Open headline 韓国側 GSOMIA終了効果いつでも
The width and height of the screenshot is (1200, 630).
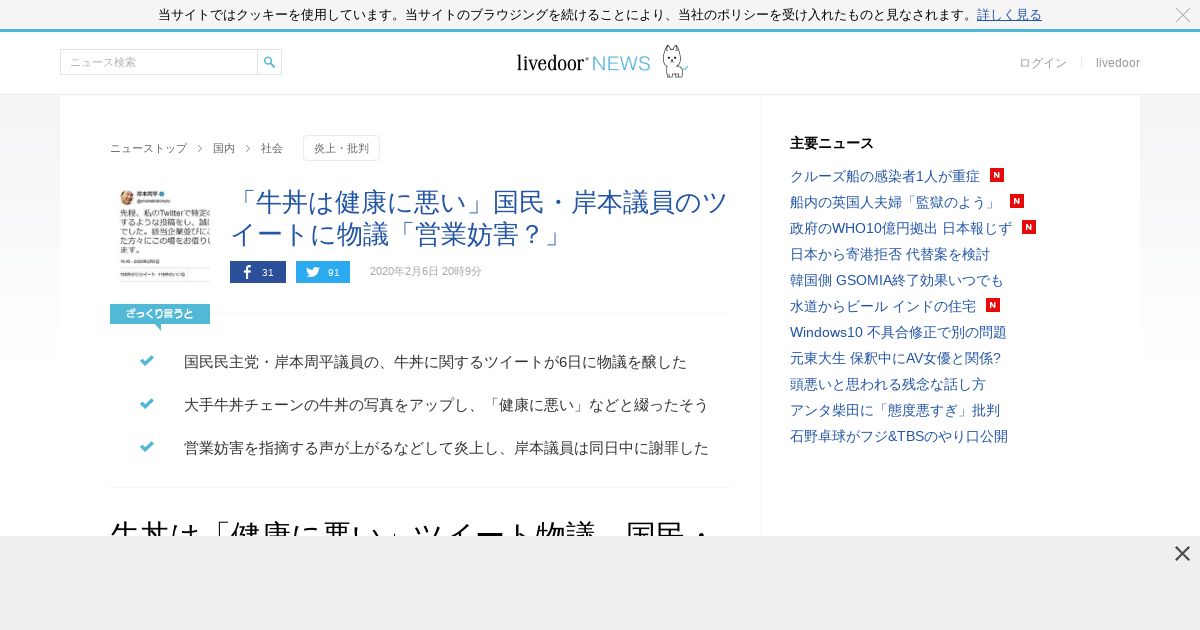897,280
